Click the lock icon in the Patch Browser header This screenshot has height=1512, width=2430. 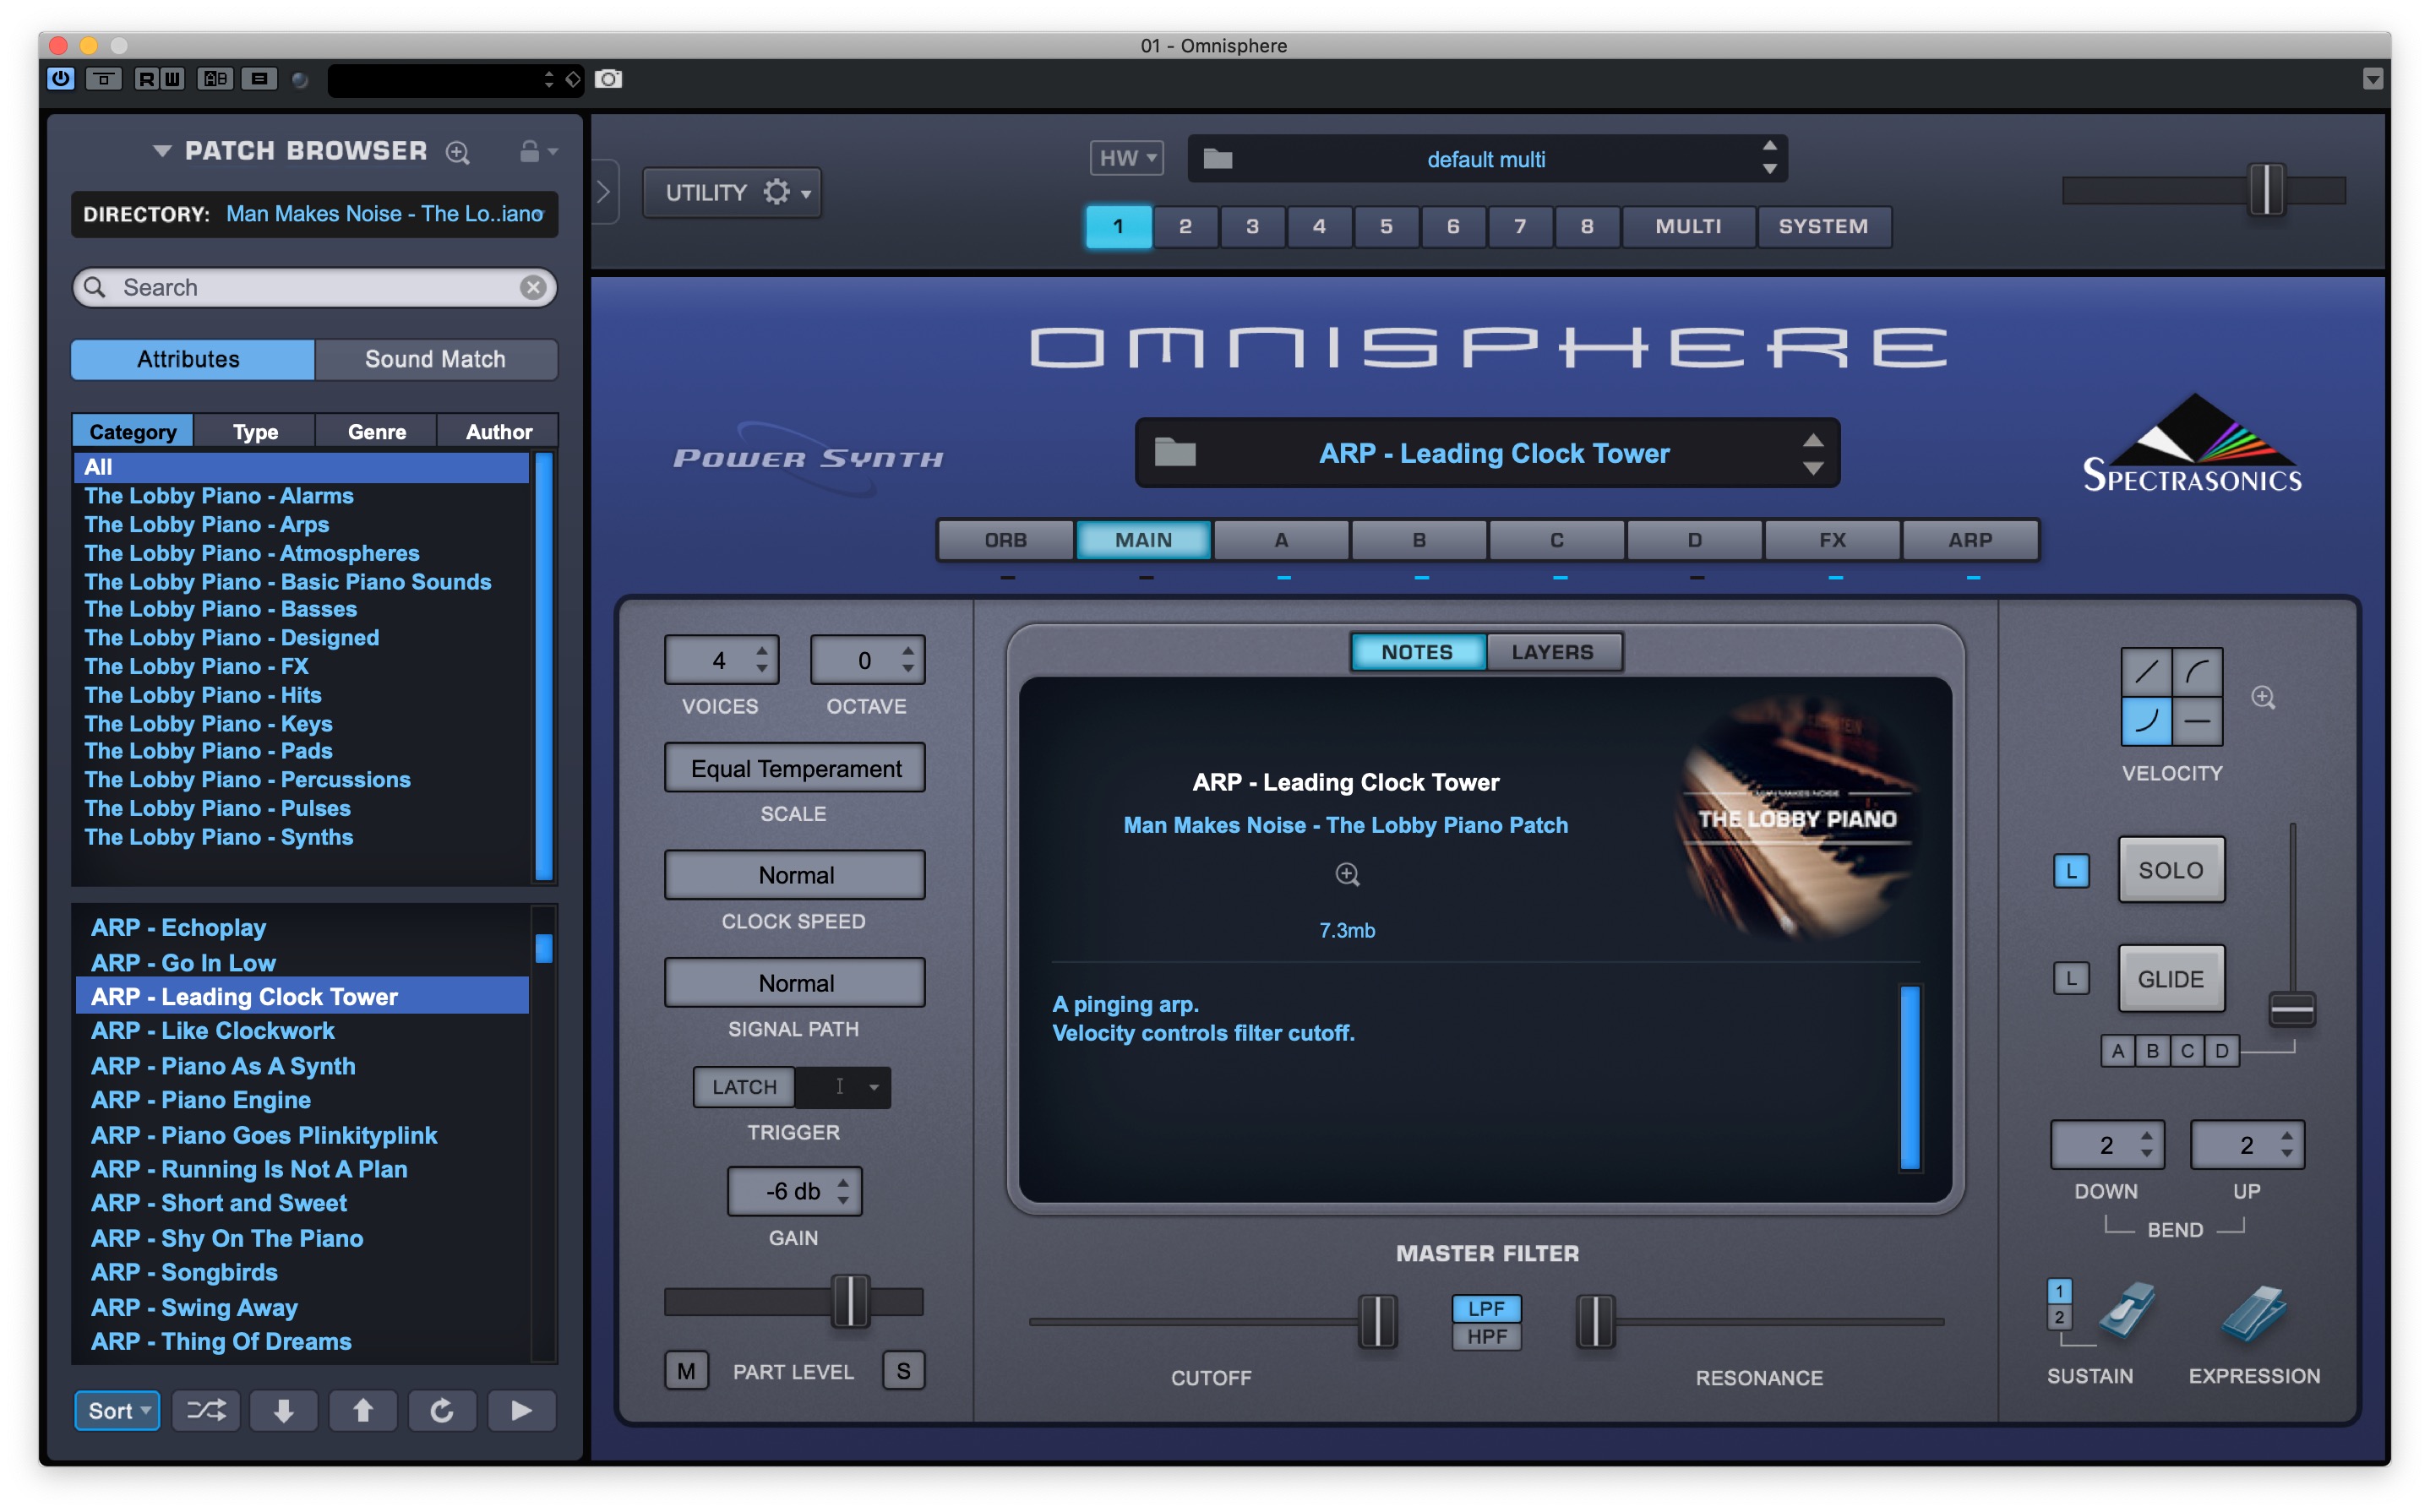(x=527, y=151)
